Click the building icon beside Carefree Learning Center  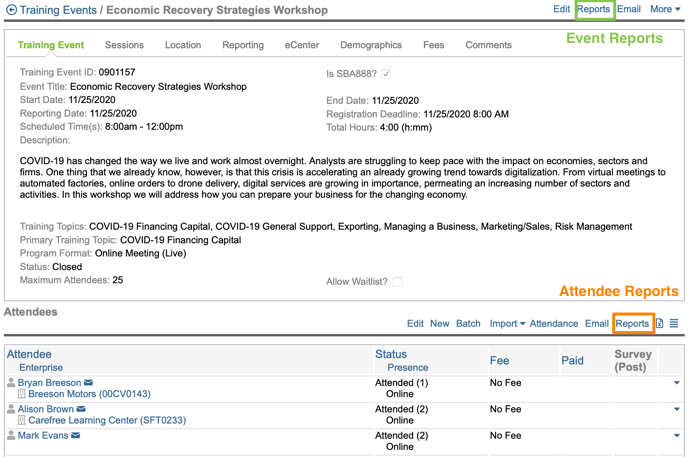(x=22, y=421)
